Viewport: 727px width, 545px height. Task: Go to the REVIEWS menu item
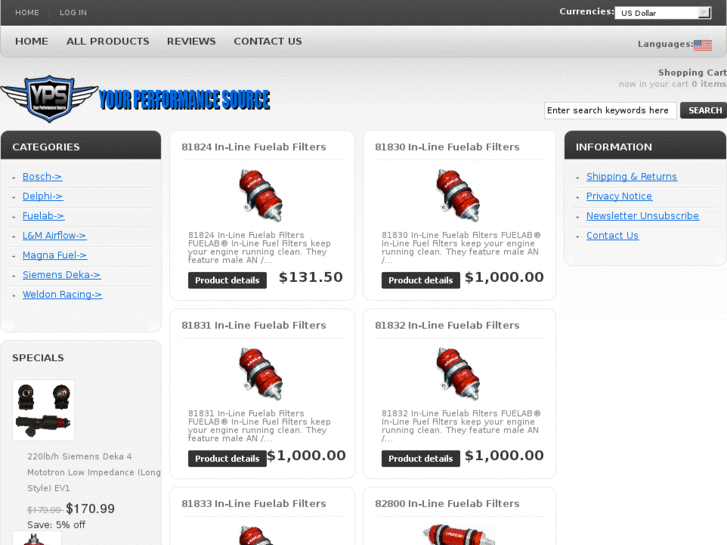[x=191, y=41]
